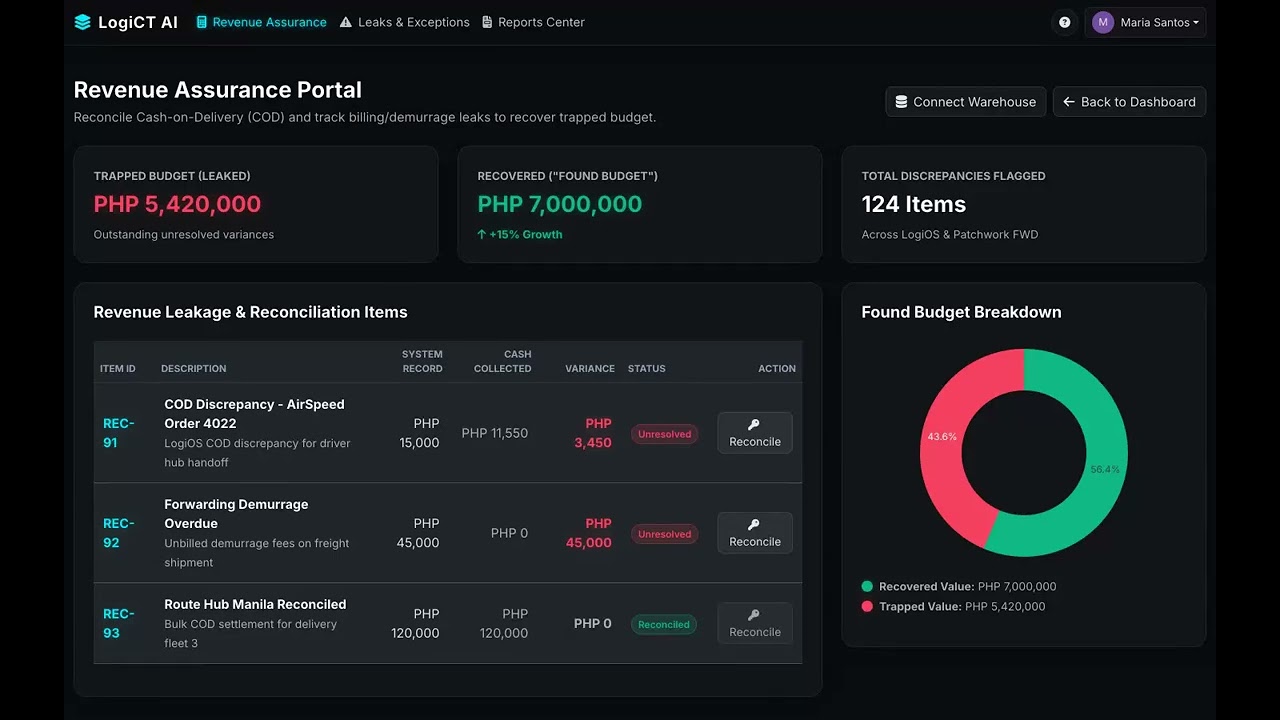Click the VARIANCE column header

(x=590, y=369)
